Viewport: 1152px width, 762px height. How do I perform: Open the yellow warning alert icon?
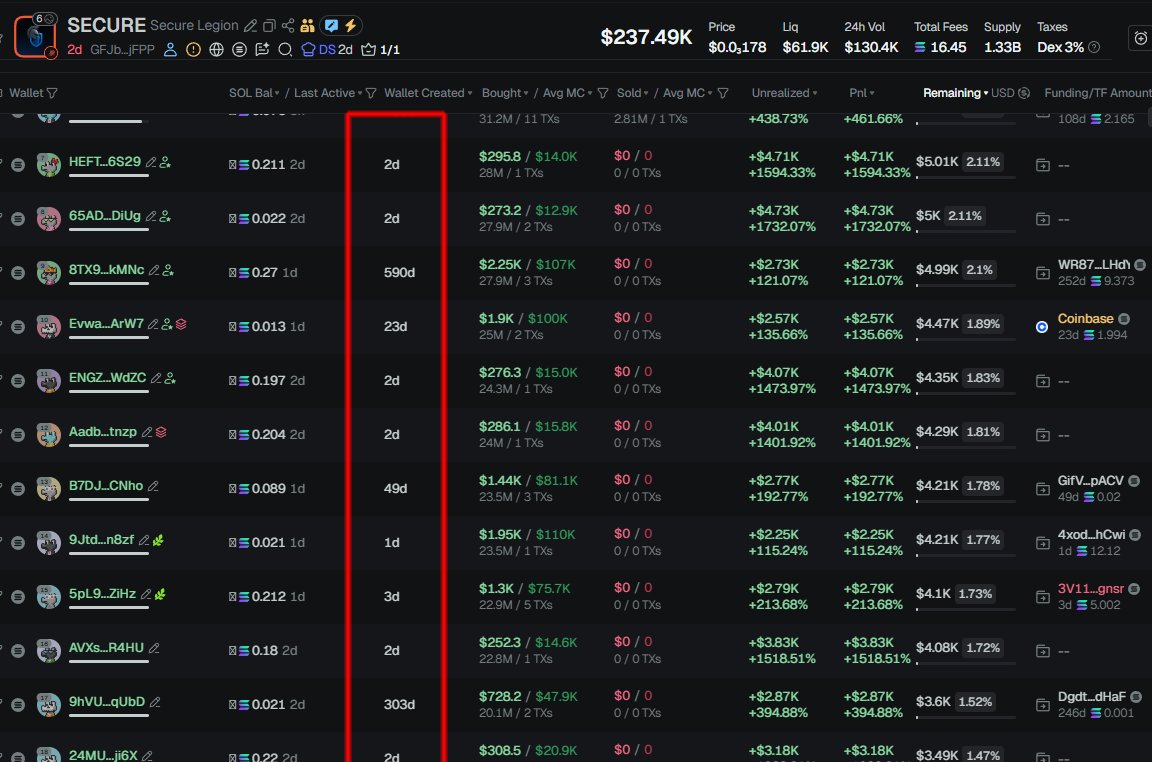tap(193, 49)
